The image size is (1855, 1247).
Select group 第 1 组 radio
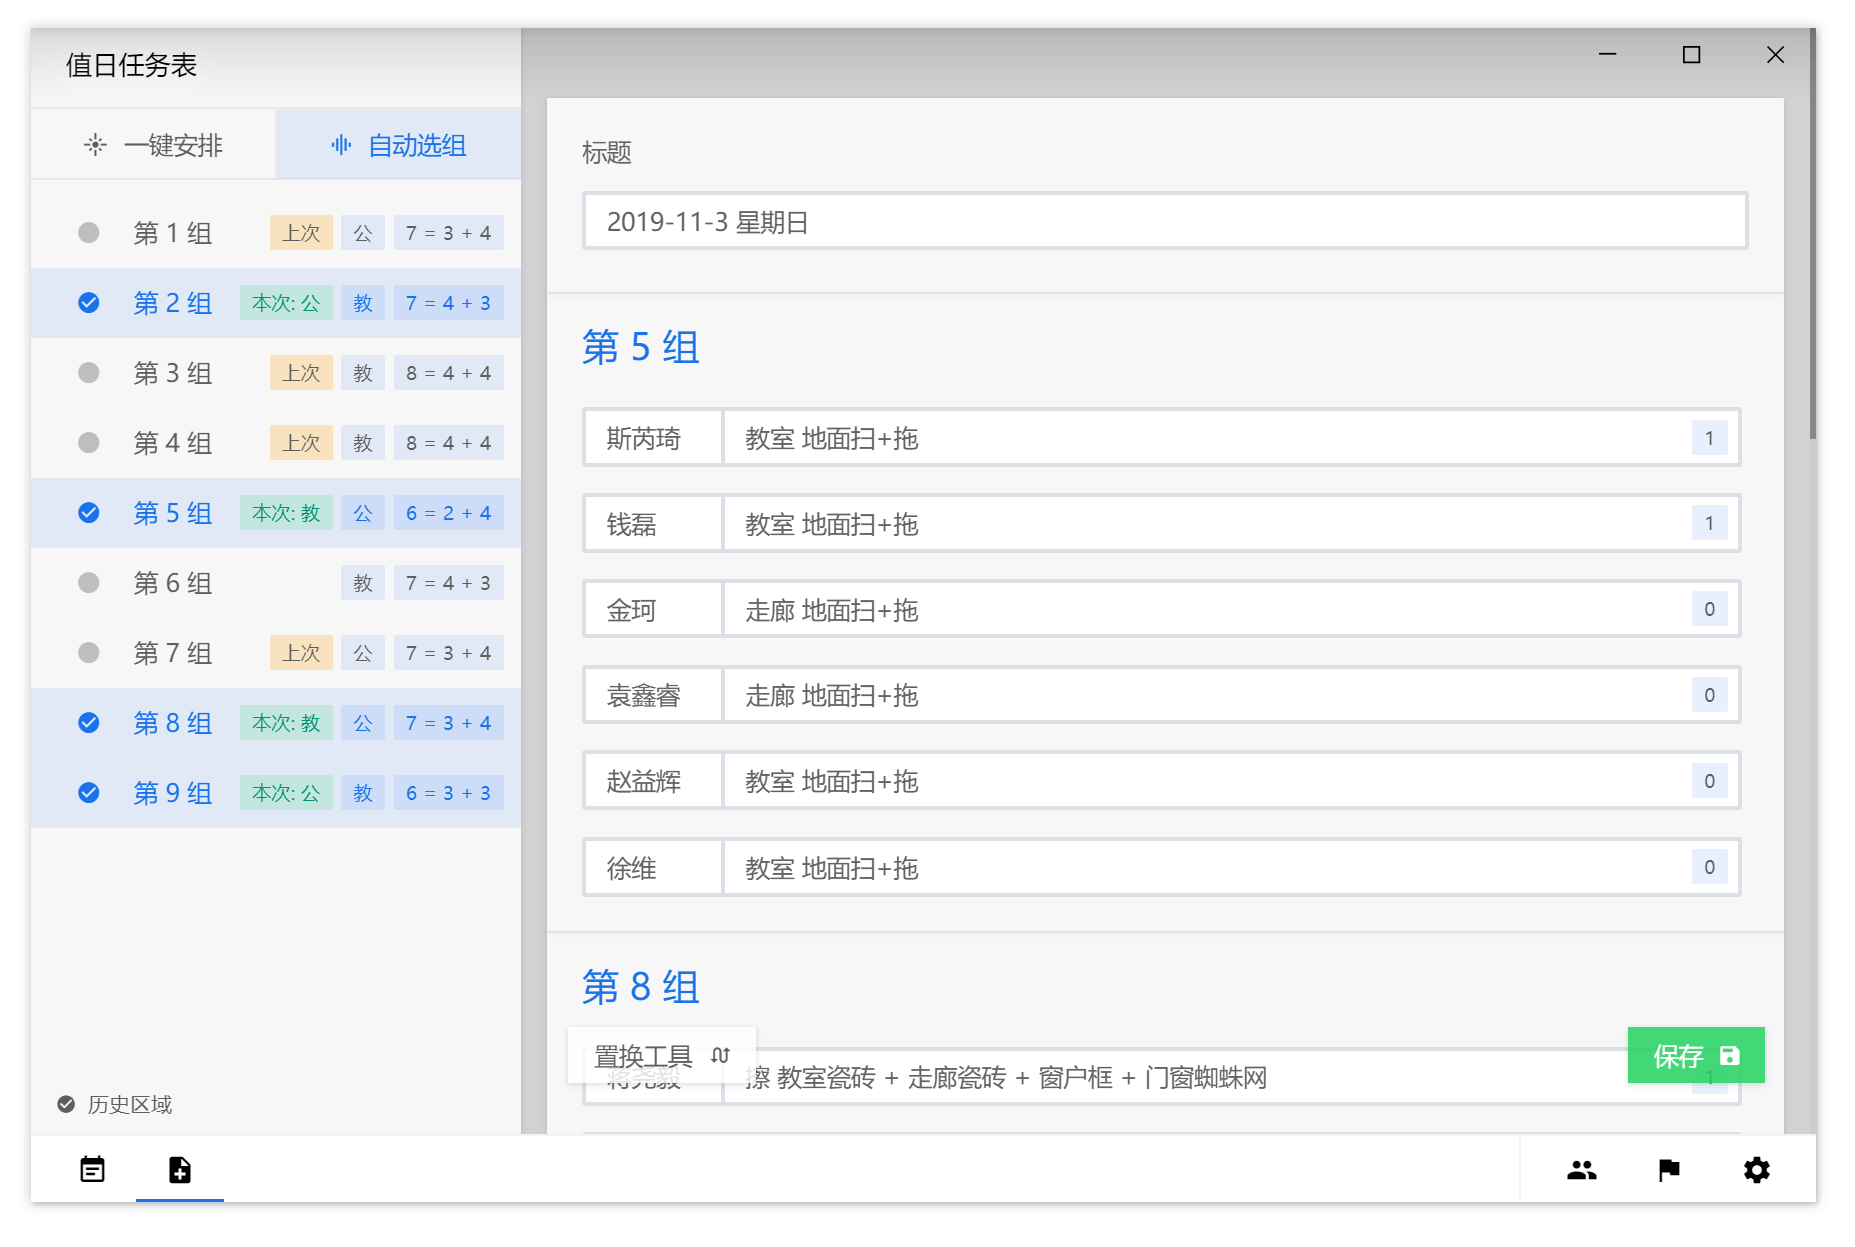[x=89, y=233]
